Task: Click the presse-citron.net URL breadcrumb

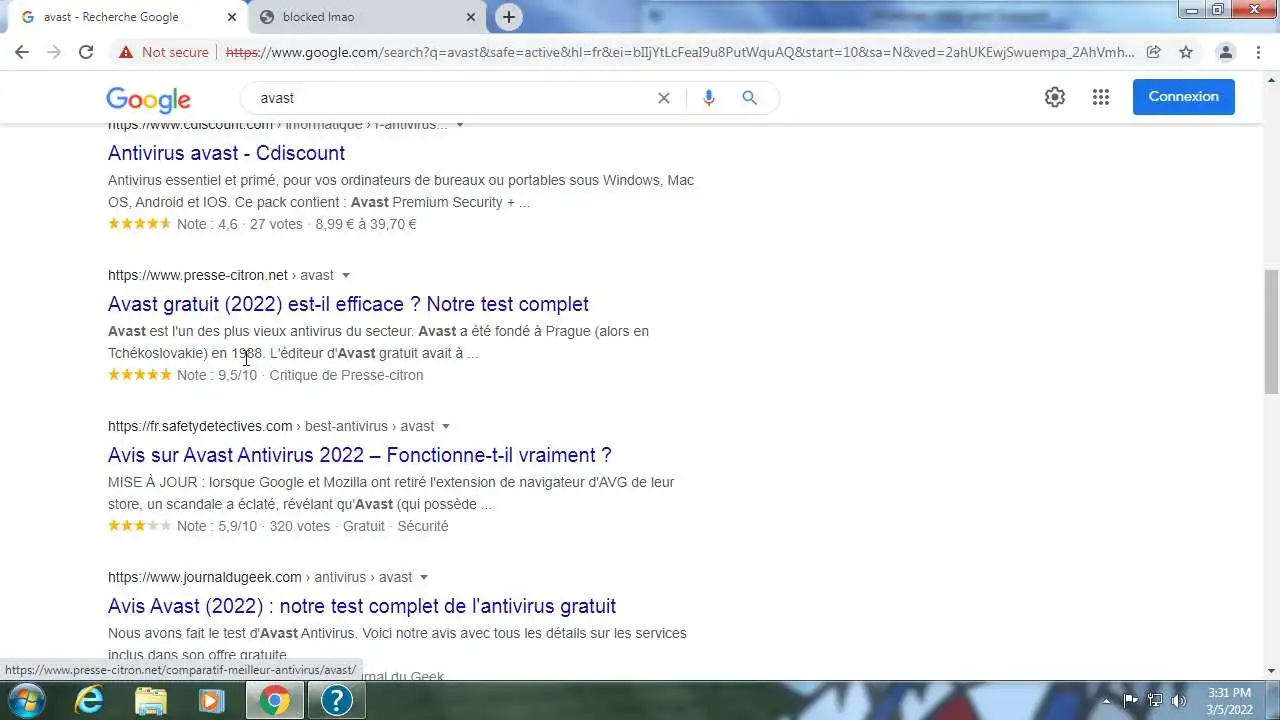Action: (x=220, y=275)
